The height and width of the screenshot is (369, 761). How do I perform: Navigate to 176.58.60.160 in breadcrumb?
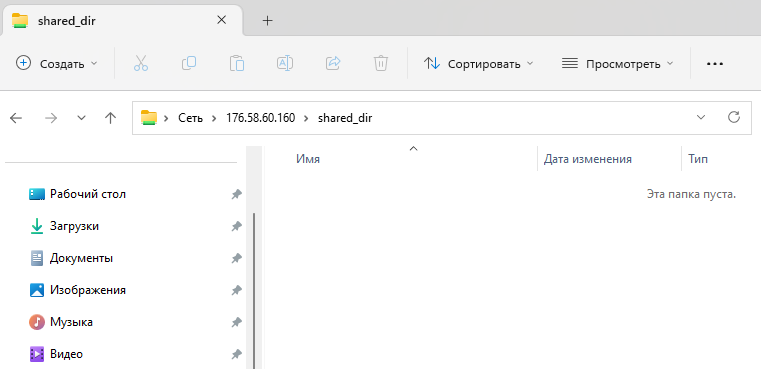pyautogui.click(x=260, y=118)
